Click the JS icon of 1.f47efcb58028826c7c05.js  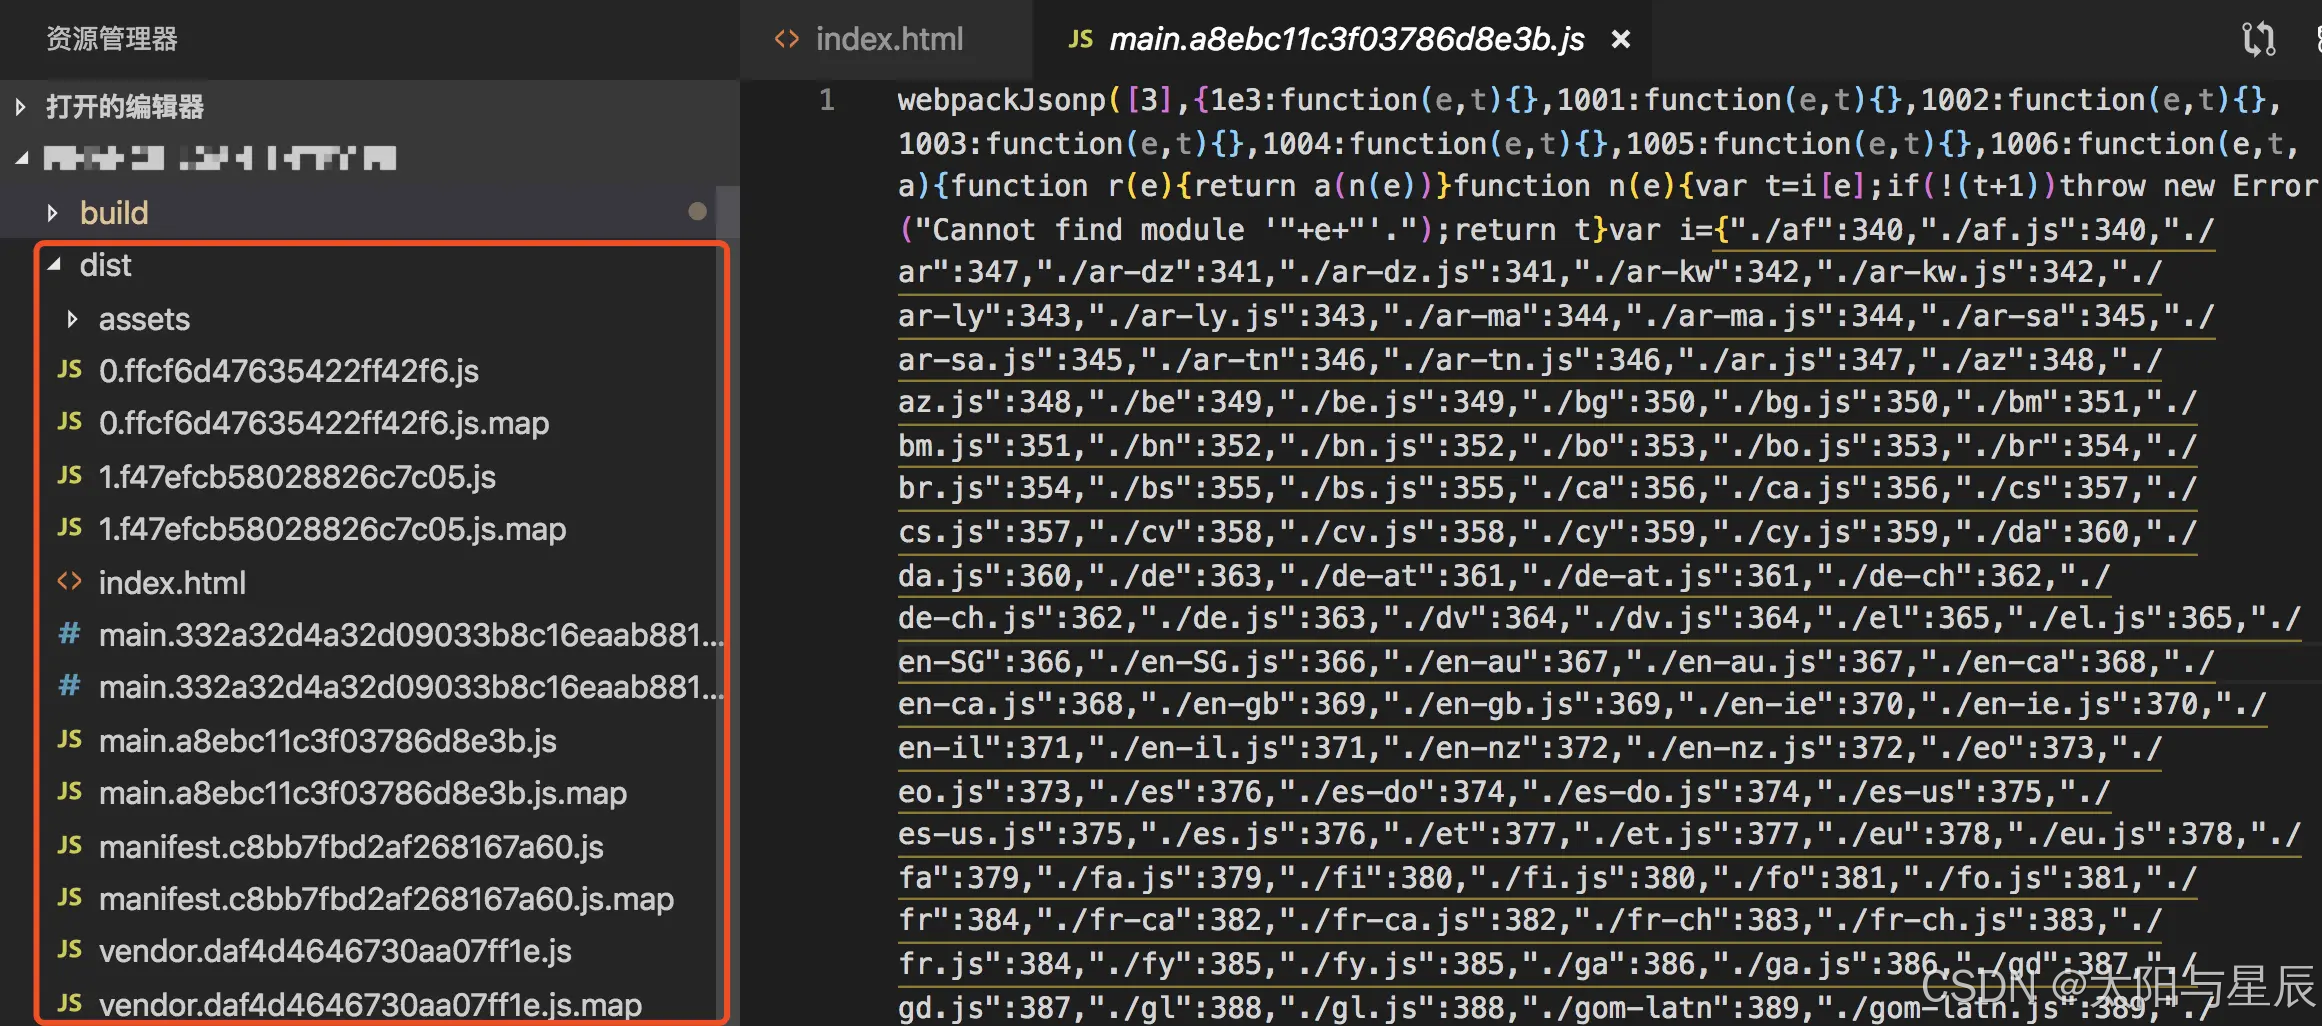click(x=70, y=475)
